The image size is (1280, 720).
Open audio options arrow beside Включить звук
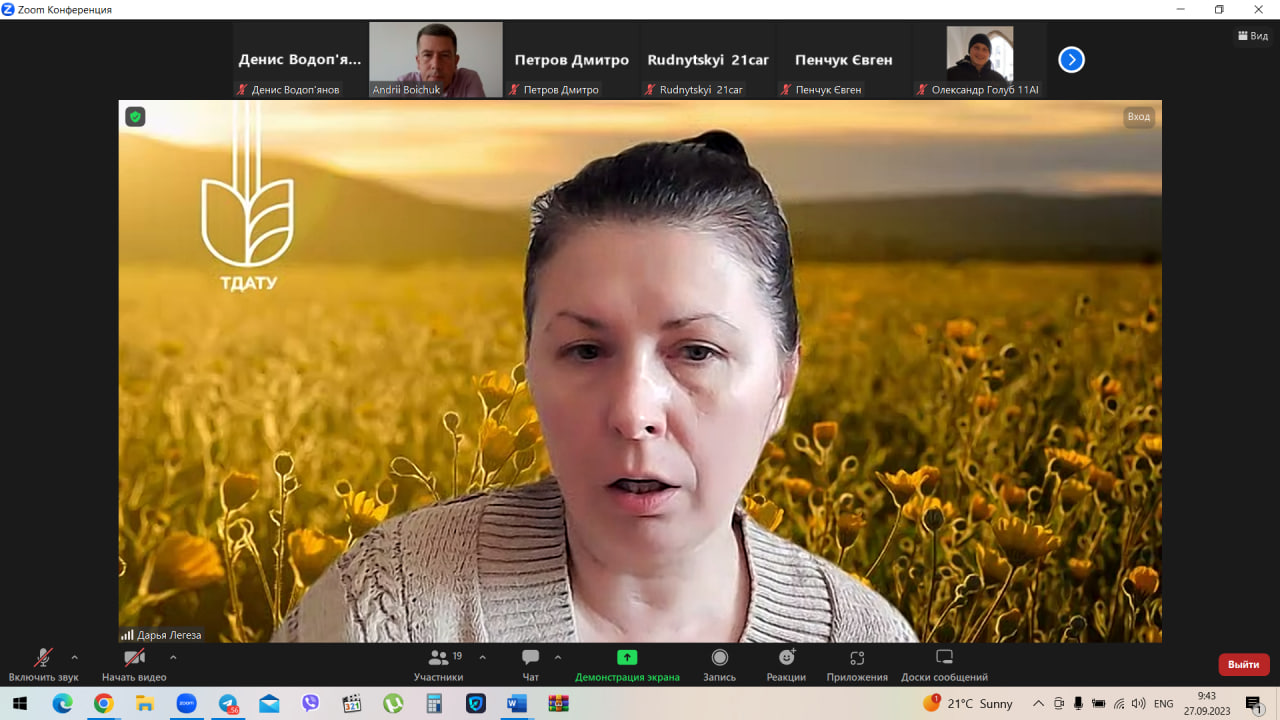pyautogui.click(x=74, y=657)
